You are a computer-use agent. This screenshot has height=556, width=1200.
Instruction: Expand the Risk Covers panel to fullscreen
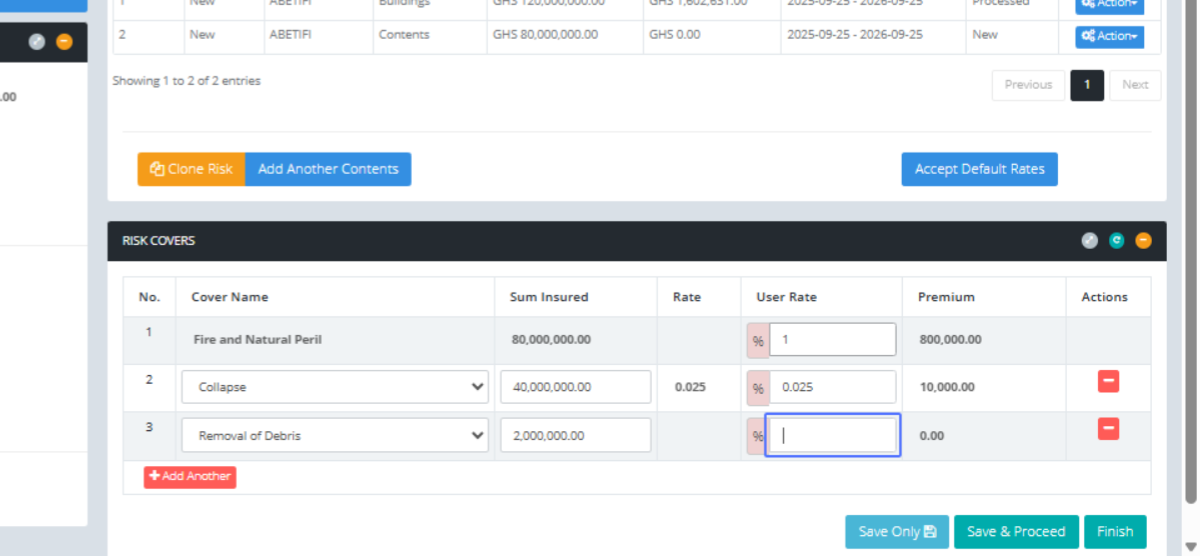pos(1090,241)
